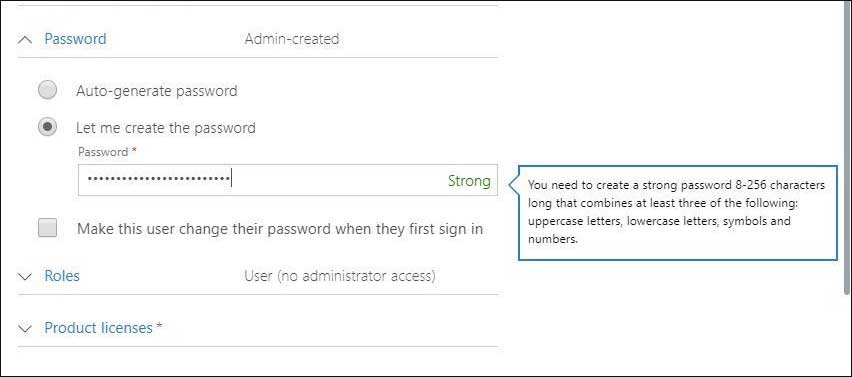Click the Auto-generate password label text

pyautogui.click(x=156, y=91)
